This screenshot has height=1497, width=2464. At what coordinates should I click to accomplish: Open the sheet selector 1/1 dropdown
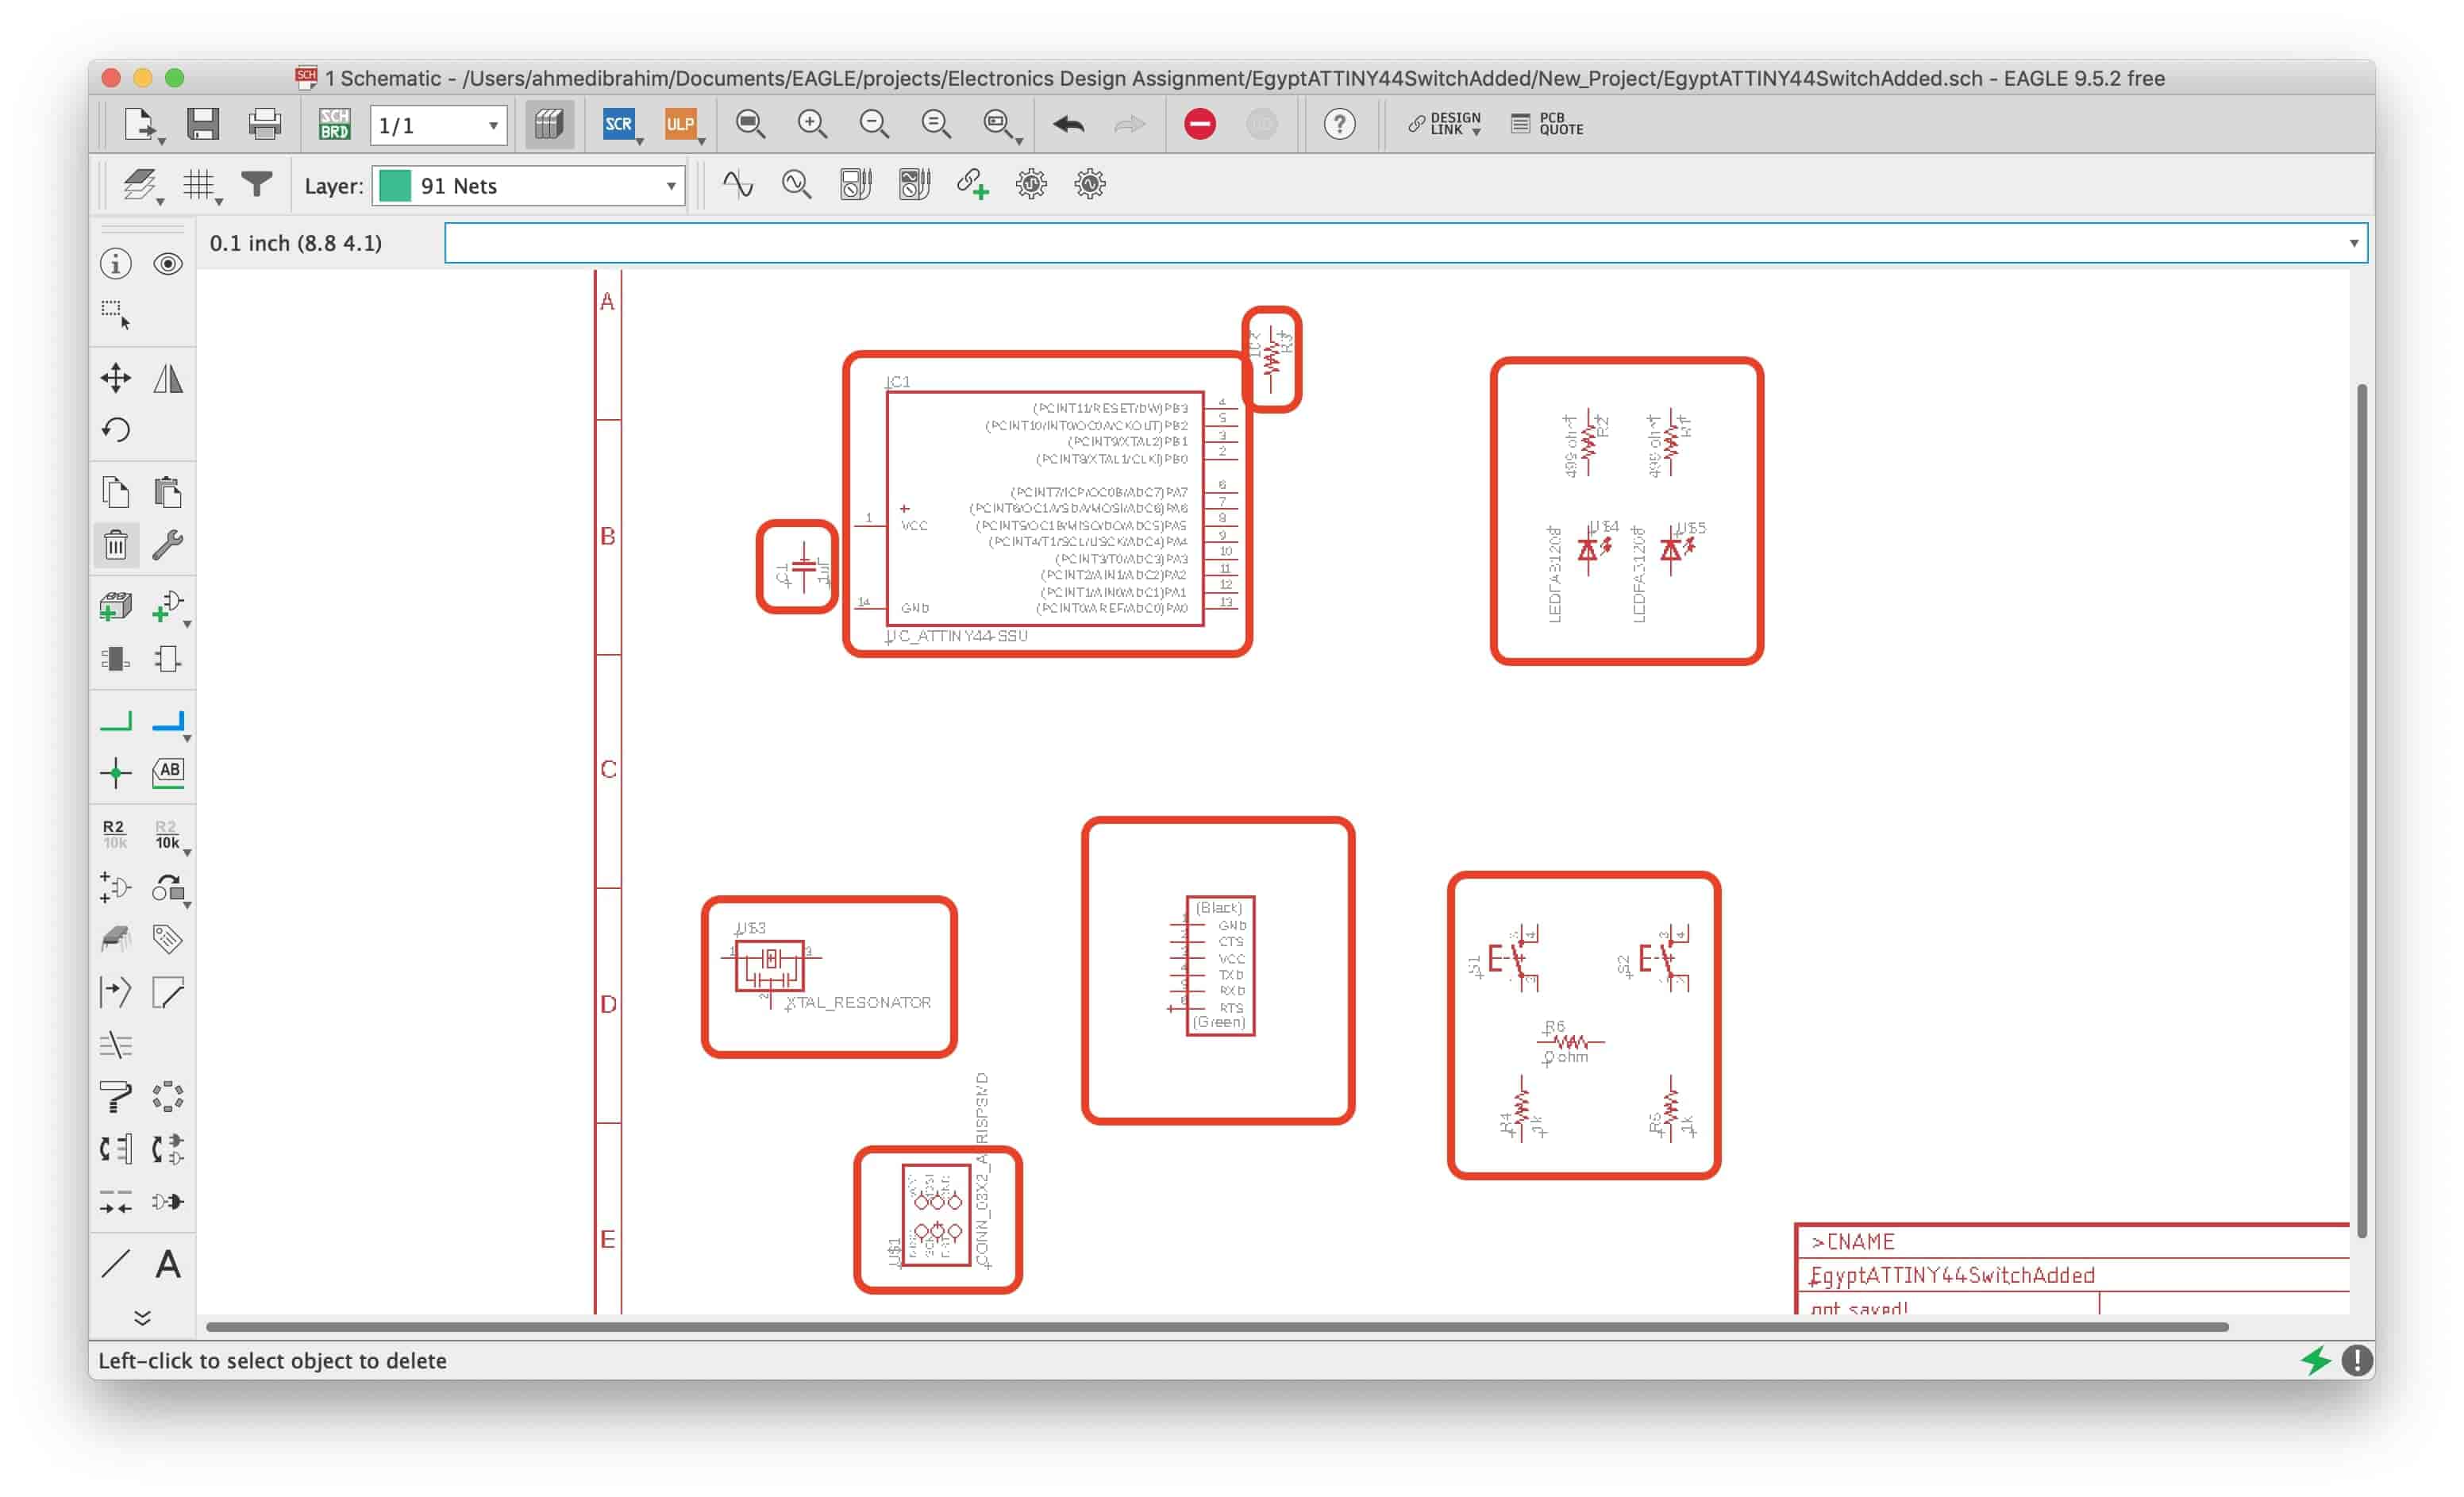point(438,125)
